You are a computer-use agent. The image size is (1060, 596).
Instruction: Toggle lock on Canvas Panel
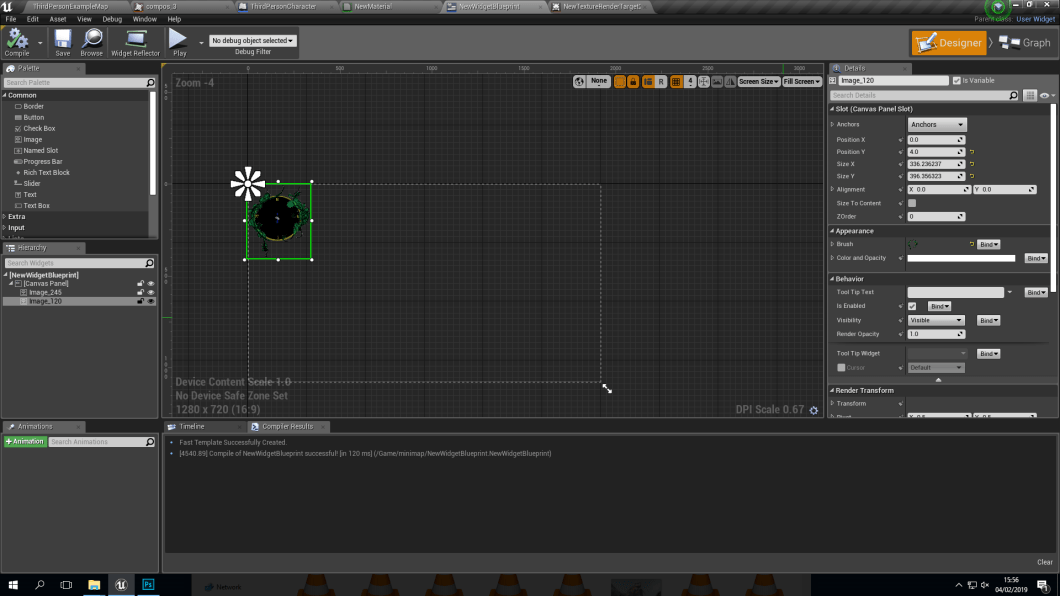[141, 284]
